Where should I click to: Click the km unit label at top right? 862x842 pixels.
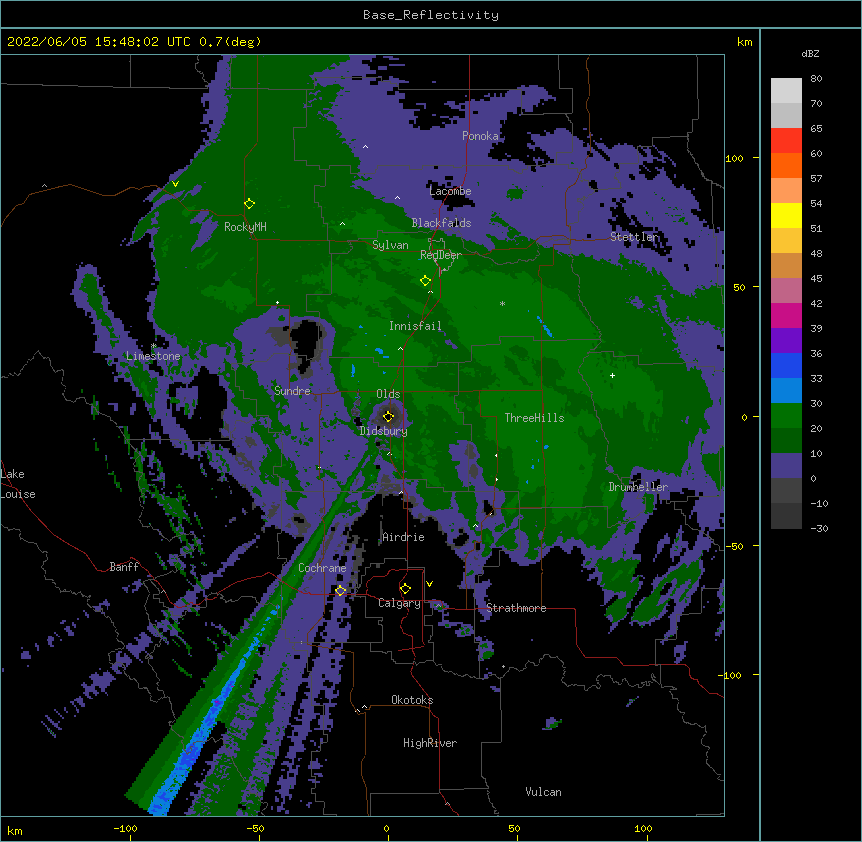[744, 42]
